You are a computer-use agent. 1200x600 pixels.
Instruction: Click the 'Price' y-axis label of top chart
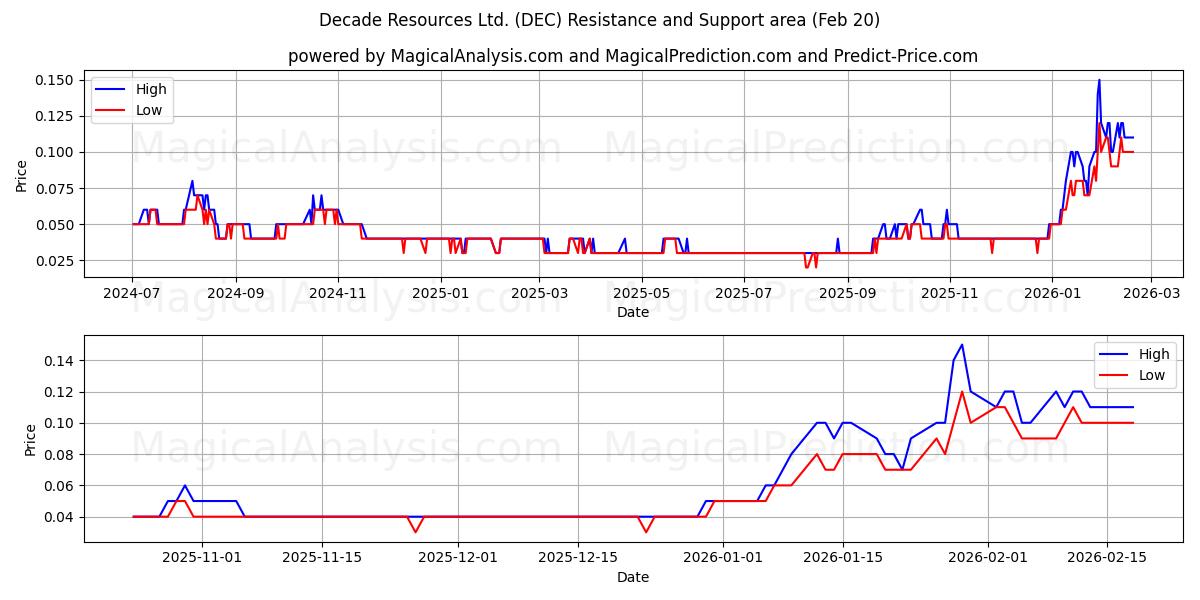22,175
